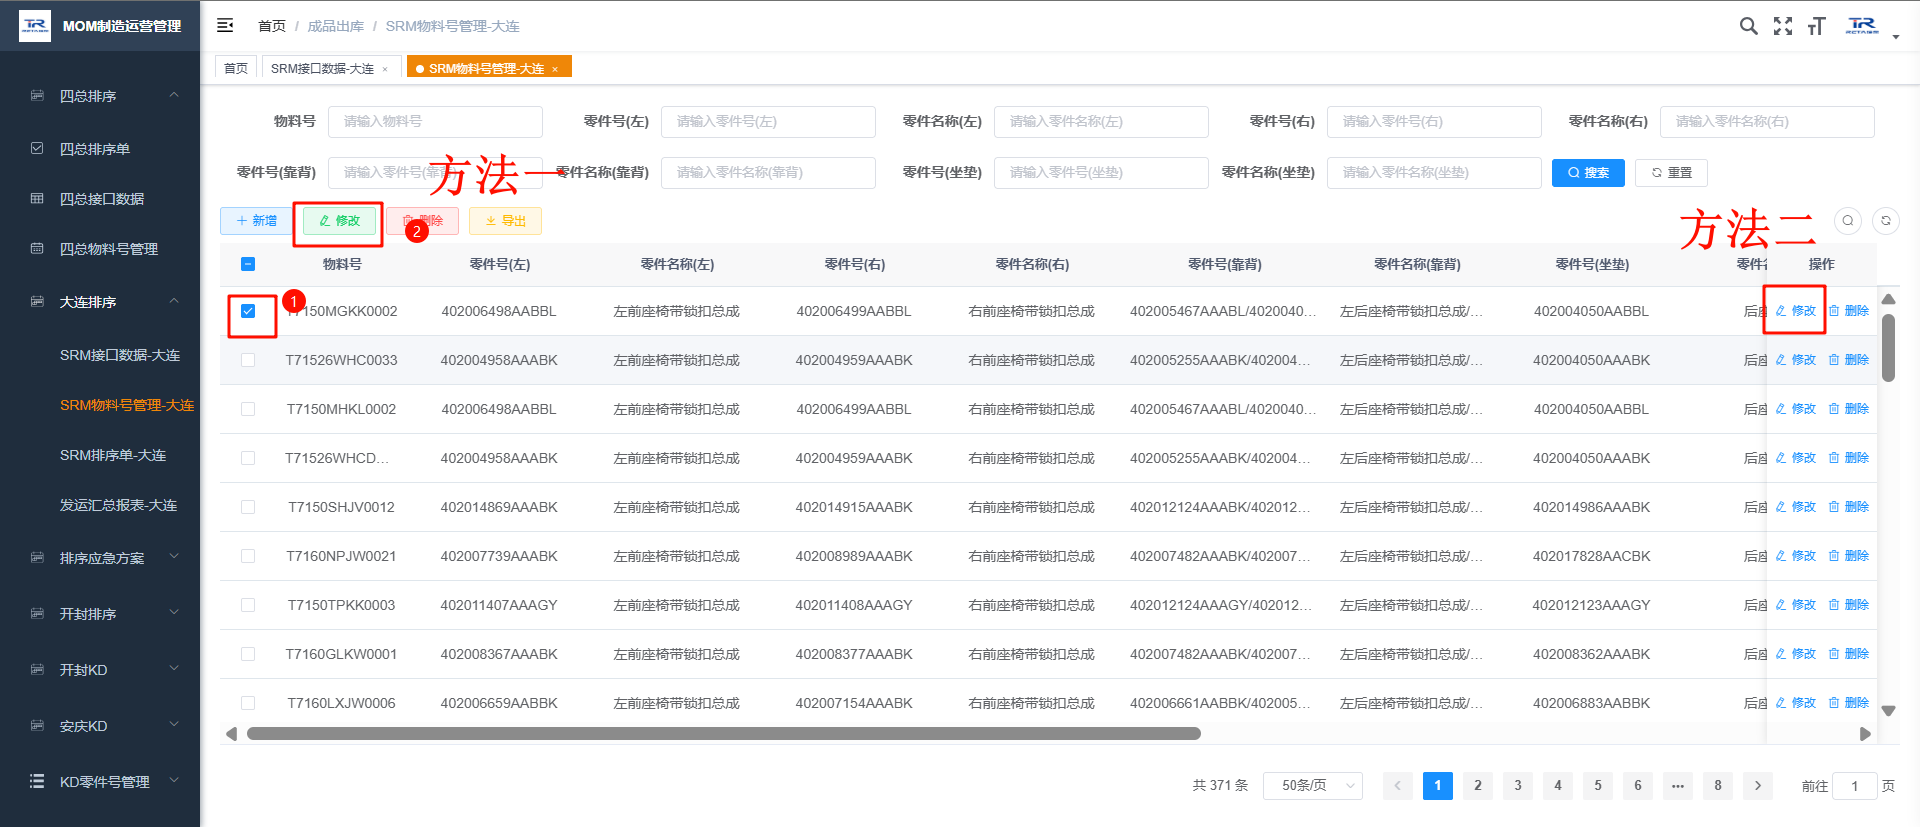Open SRM接口数据-大连 sidebar item
1920x827 pixels.
point(100,355)
